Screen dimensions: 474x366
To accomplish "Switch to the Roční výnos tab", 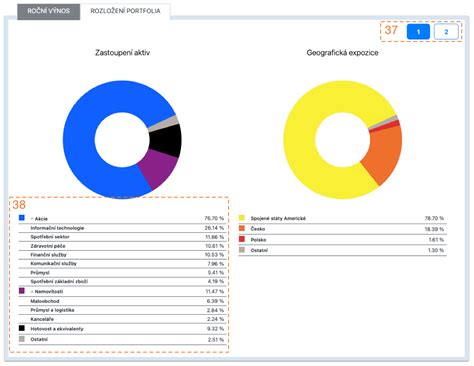I will 49,12.
